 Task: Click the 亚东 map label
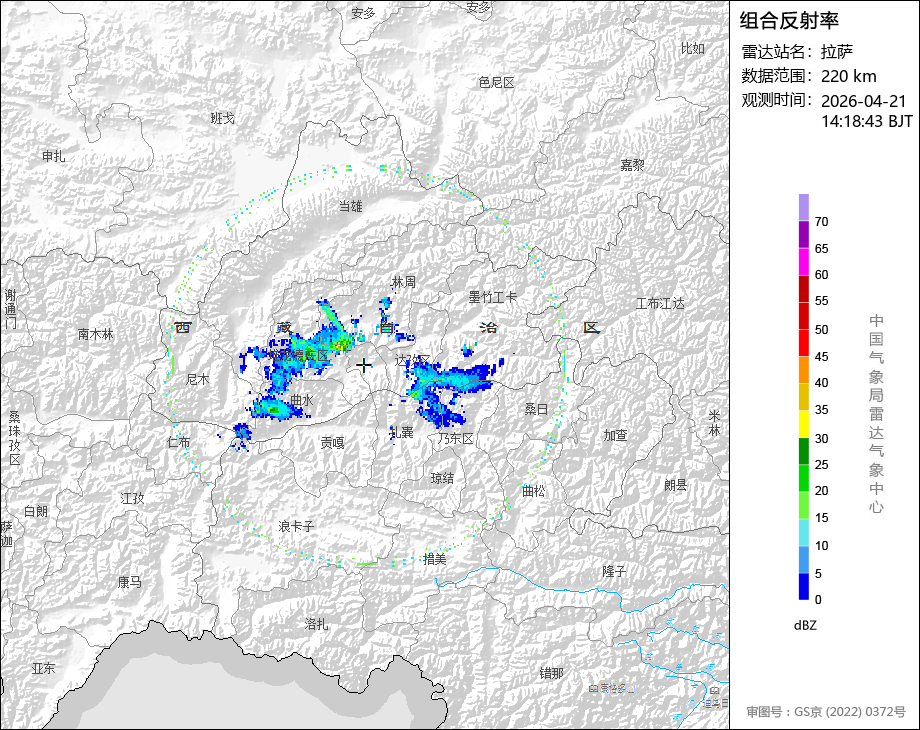tap(43, 668)
